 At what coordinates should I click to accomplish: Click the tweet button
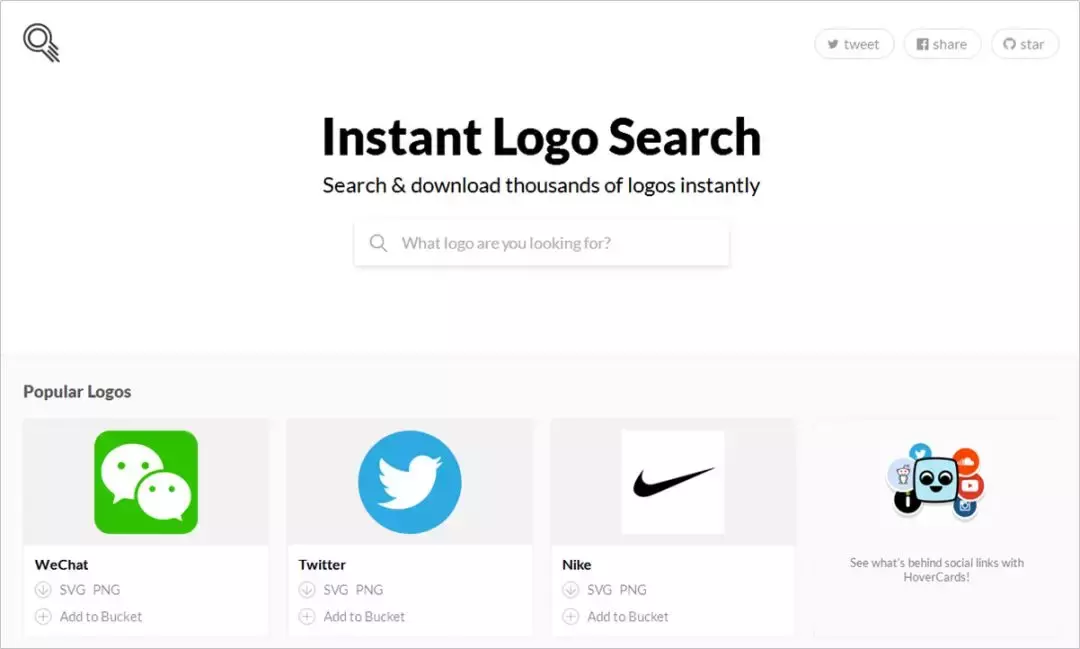coord(854,44)
